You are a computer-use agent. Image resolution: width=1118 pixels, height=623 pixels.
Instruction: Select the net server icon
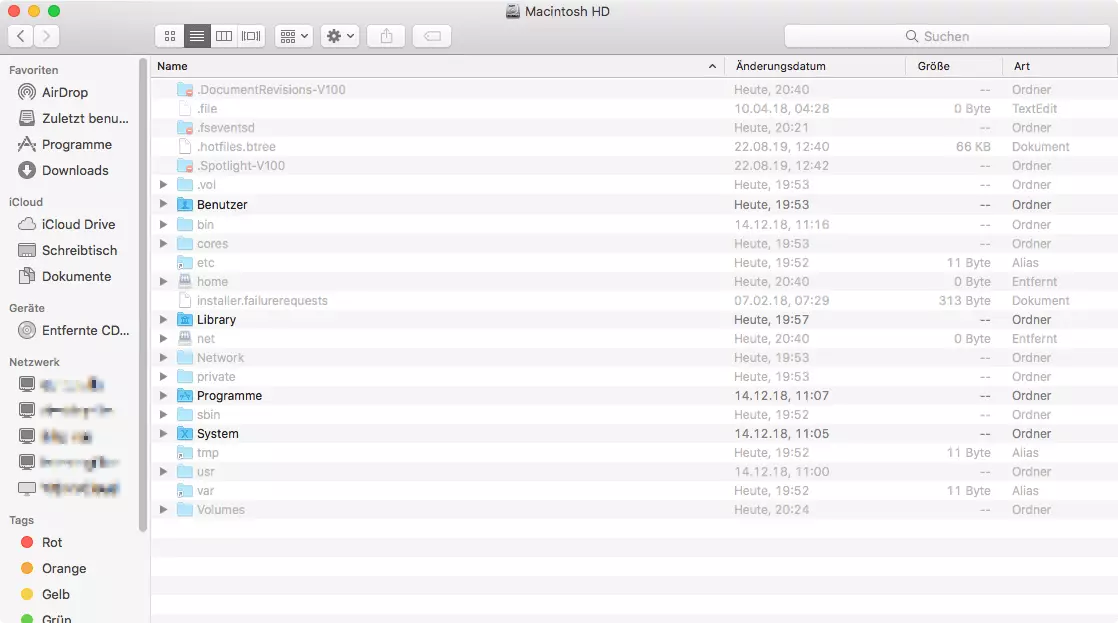pyautogui.click(x=185, y=338)
